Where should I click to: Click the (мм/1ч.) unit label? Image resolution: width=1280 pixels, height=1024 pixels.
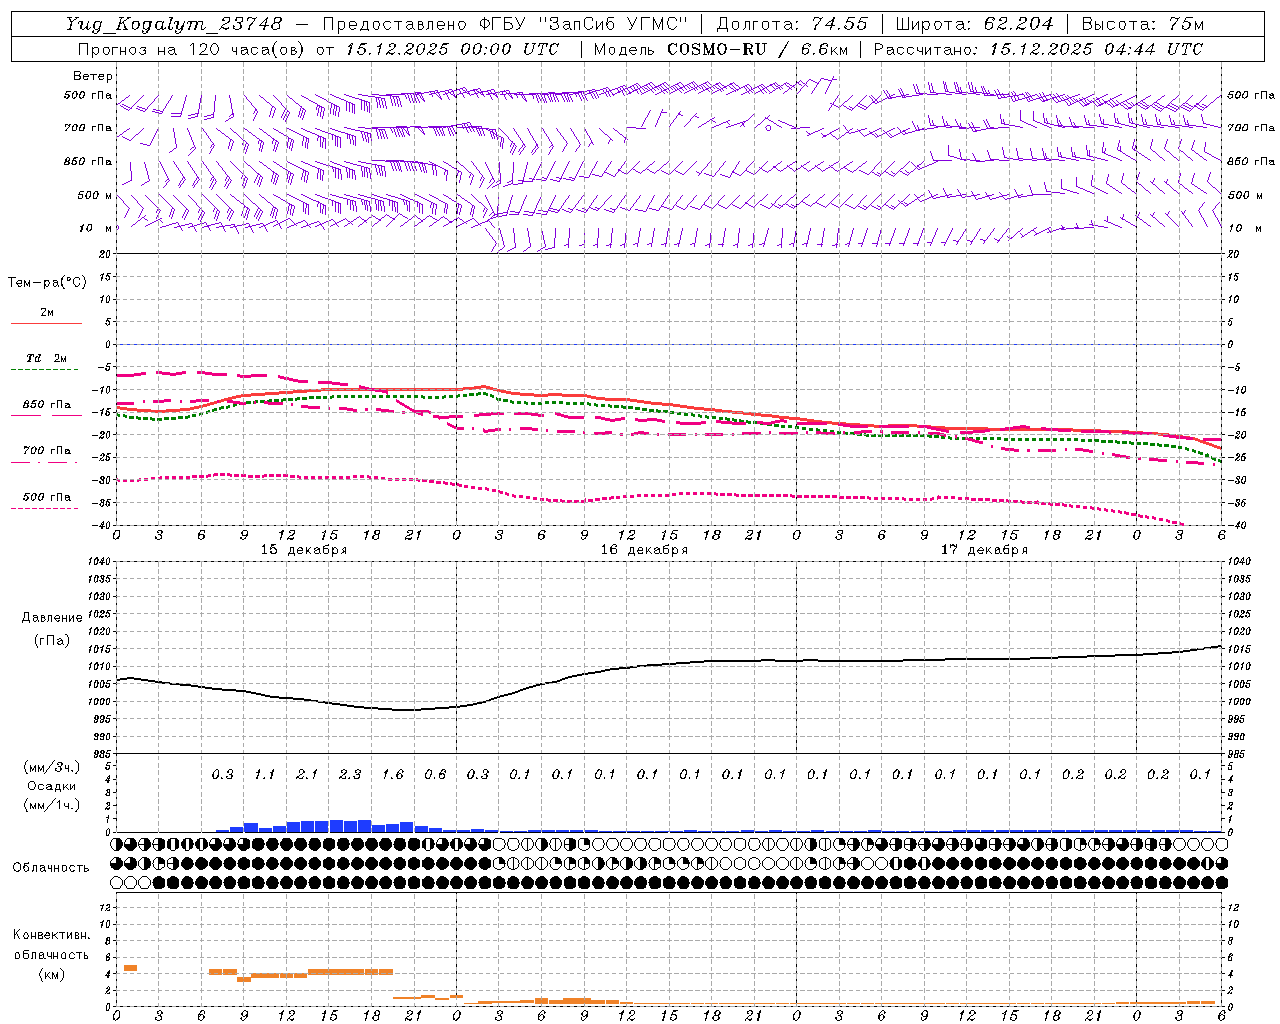point(51,806)
